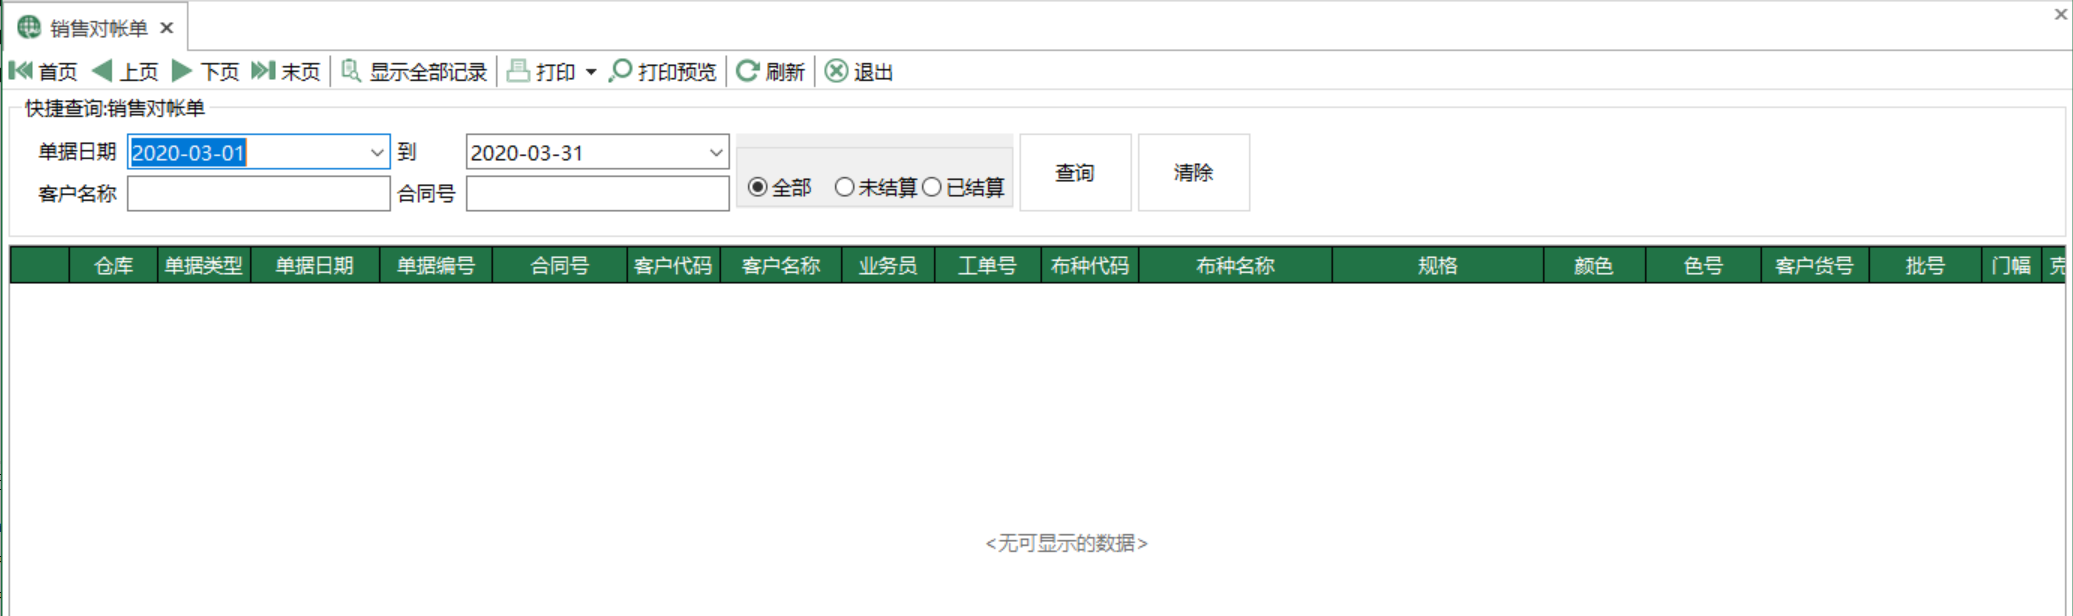Sort by the 单据类型 column header

[x=204, y=265]
